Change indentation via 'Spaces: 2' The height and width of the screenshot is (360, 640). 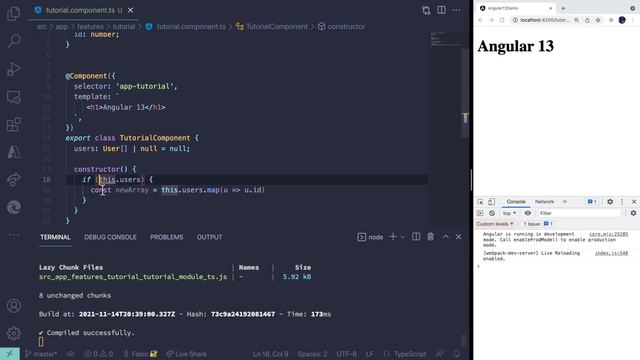pyautogui.click(x=312, y=354)
